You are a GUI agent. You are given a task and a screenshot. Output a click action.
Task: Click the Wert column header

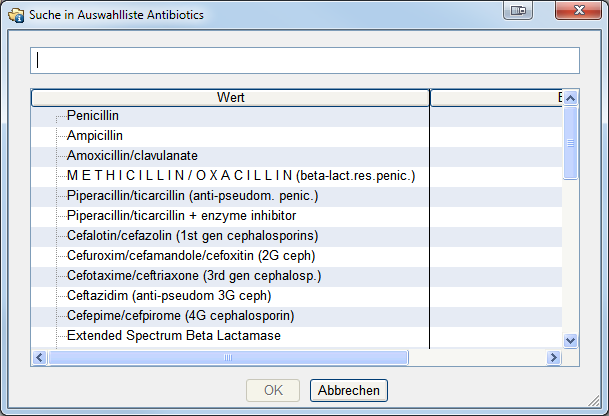pyautogui.click(x=231, y=98)
